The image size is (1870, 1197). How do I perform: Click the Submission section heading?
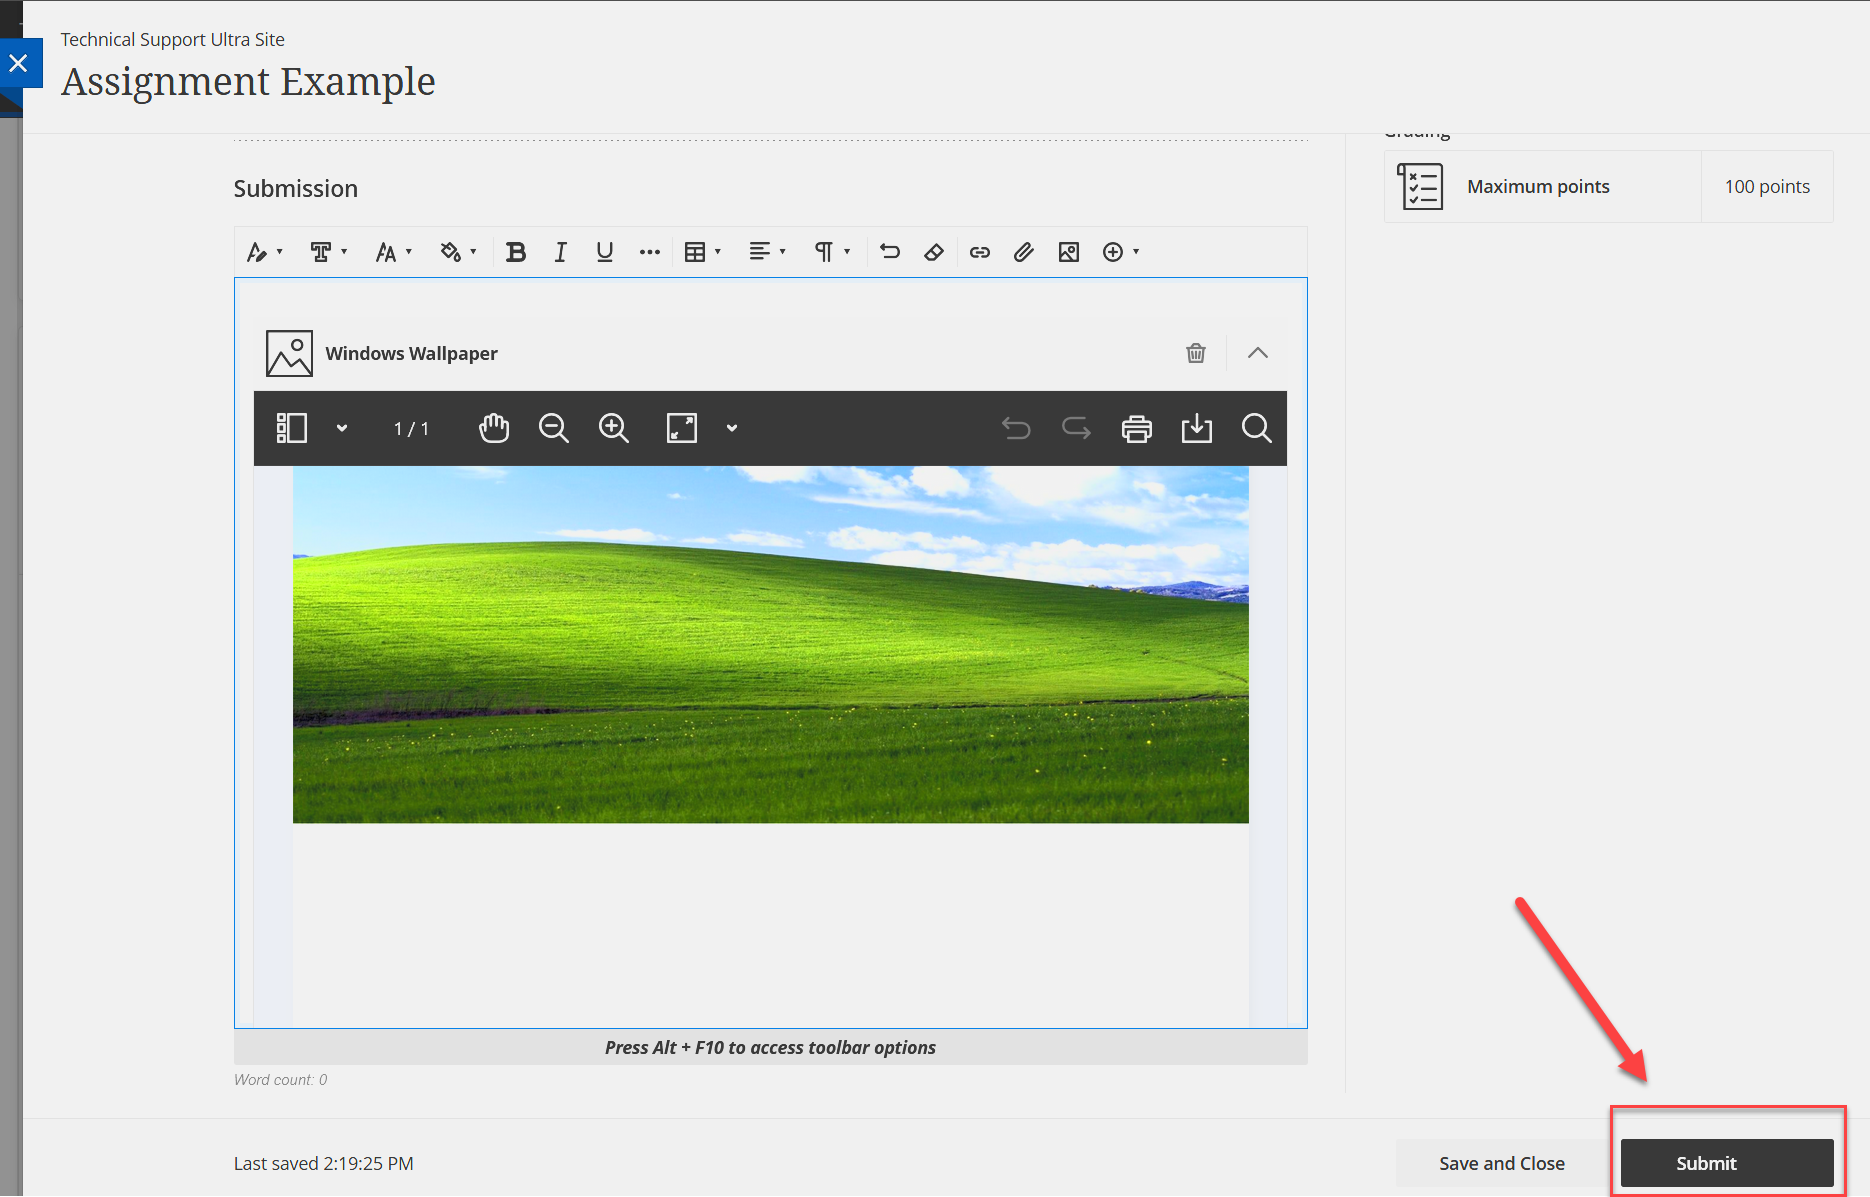pos(295,188)
